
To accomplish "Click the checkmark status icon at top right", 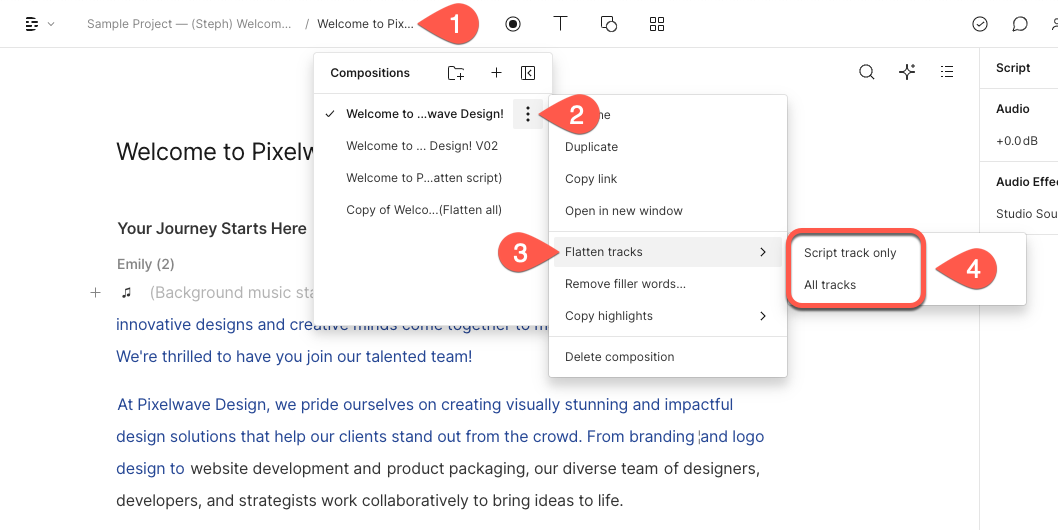I will click(980, 24).
